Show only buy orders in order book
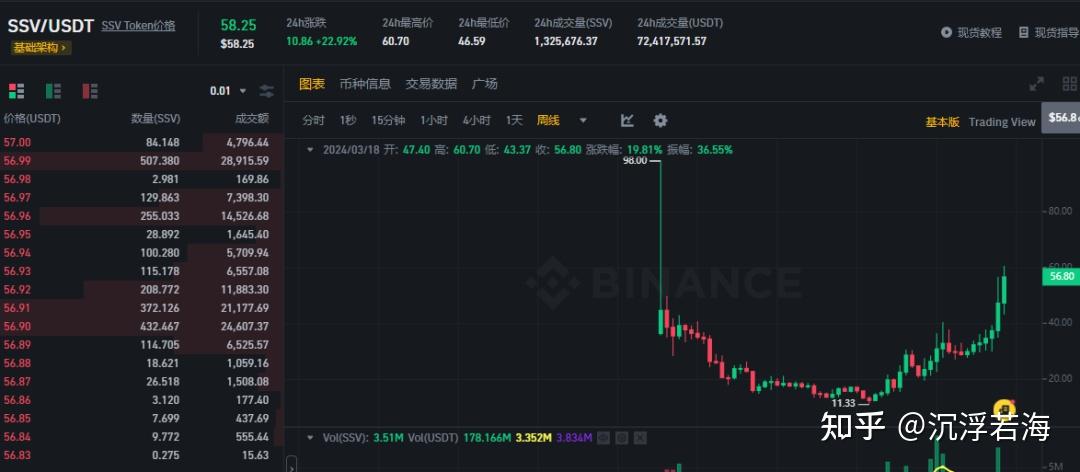The width and height of the screenshot is (1080, 472). (x=53, y=91)
